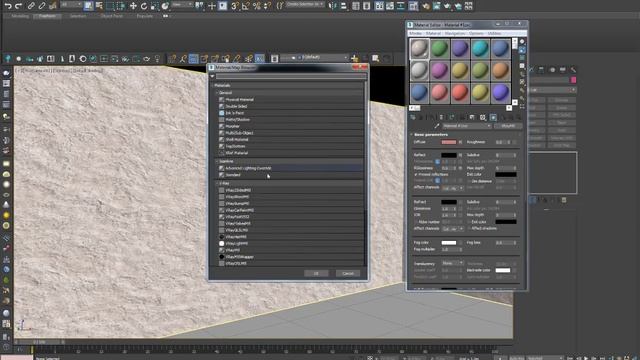Toggle Show Shaded Material in Viewport

493,118
